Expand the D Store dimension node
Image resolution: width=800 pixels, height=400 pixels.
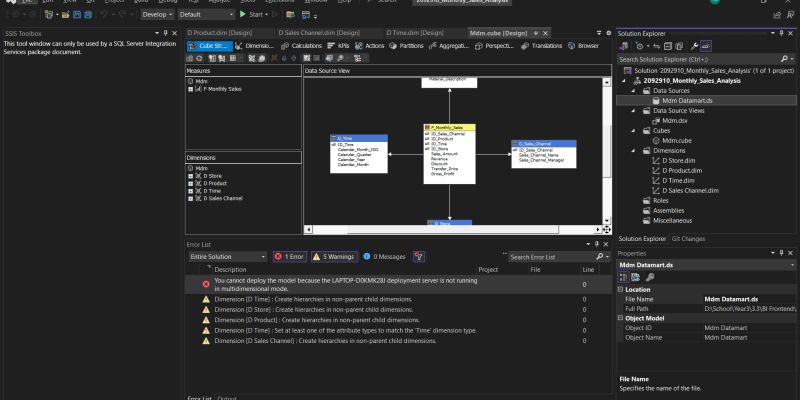pyautogui.click(x=190, y=176)
